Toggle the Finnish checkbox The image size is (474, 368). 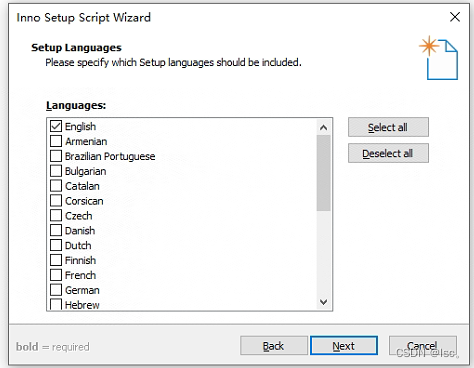pos(56,260)
